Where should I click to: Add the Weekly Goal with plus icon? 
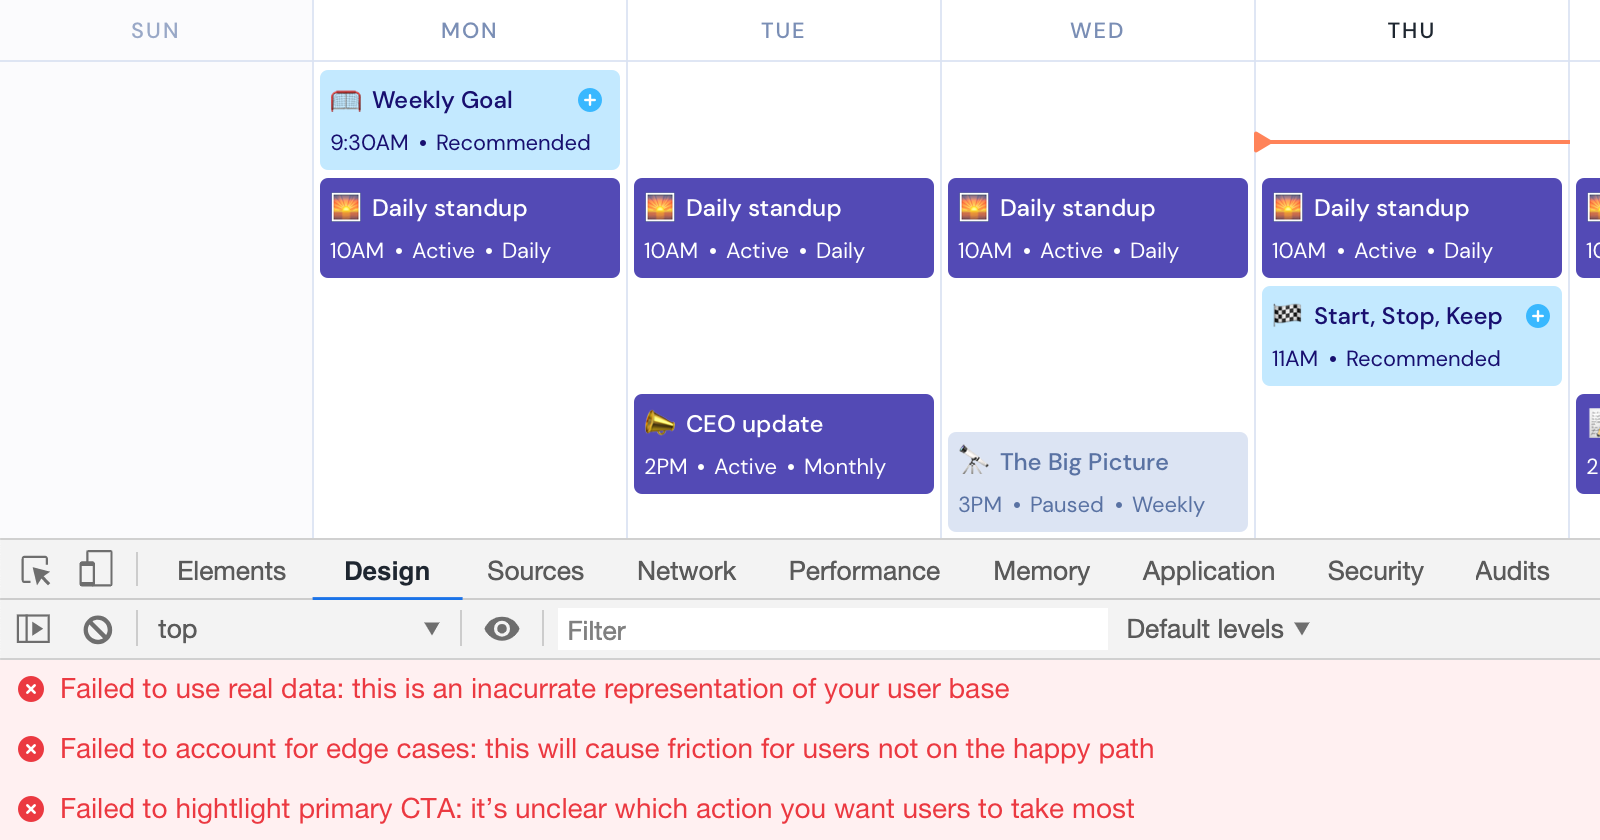590,100
